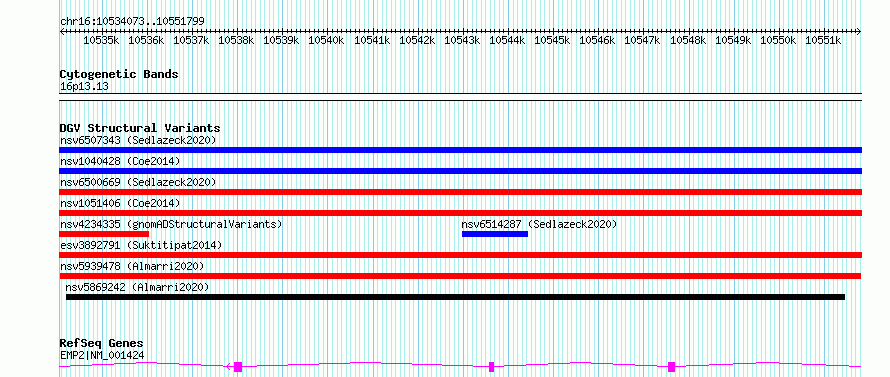Open variant nsv6500669 (Sedlazeck2020) label
This screenshot has width=890, height=377.
pyautogui.click(x=138, y=182)
